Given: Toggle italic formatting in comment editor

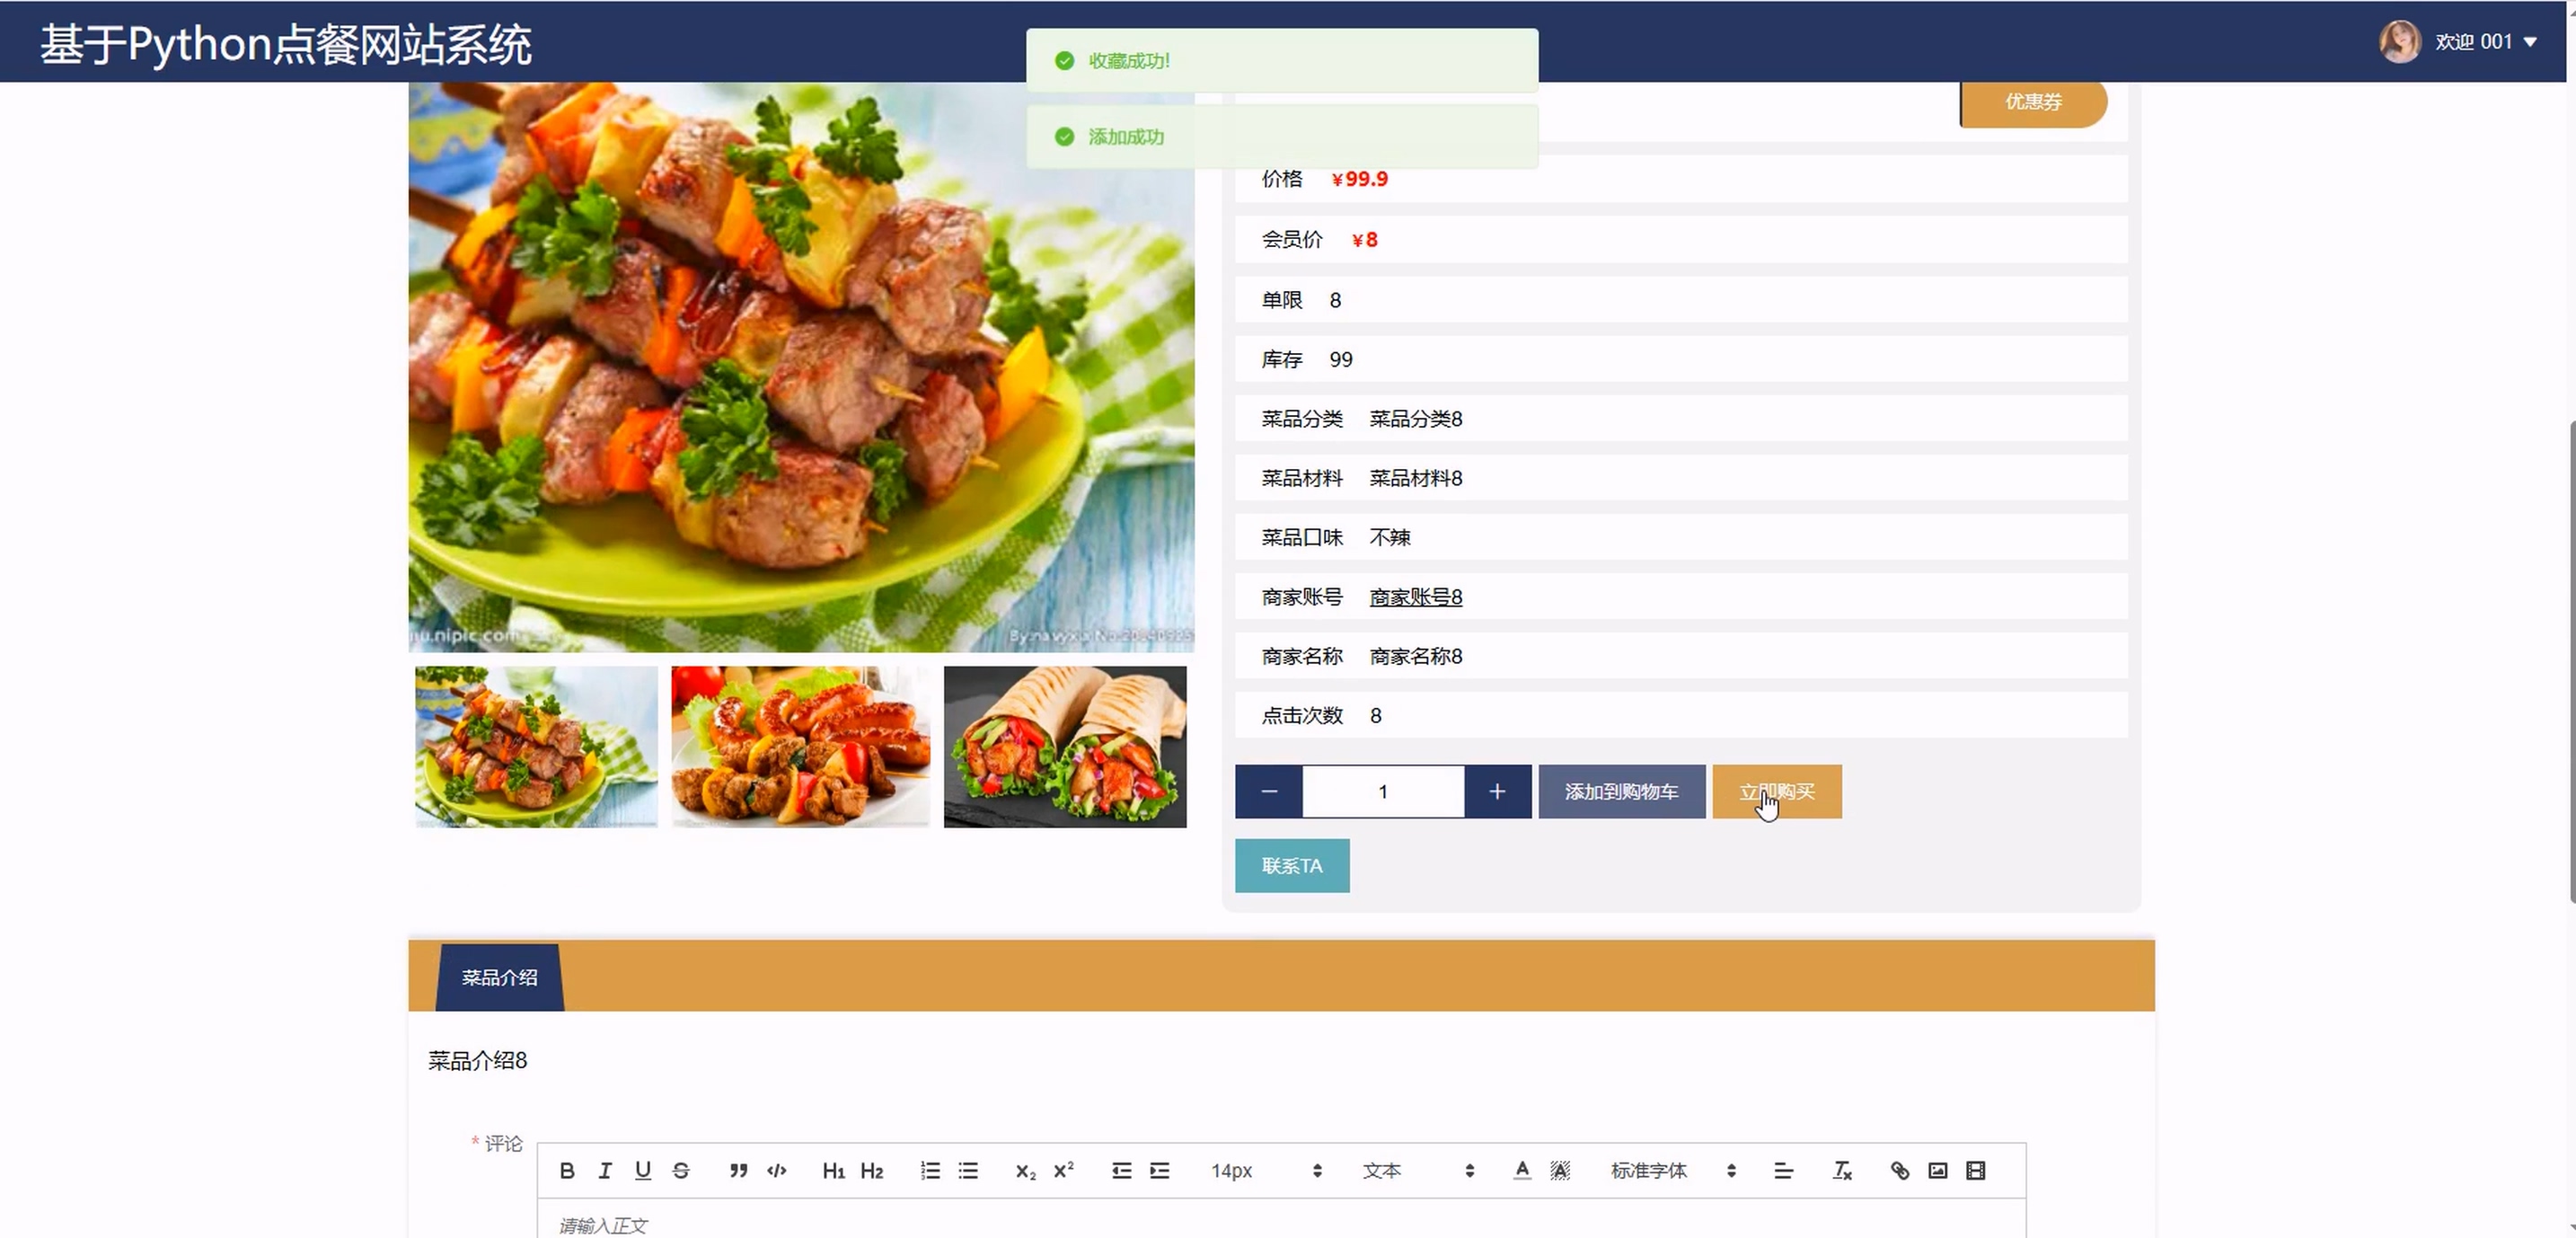Looking at the screenshot, I should tap(605, 1170).
